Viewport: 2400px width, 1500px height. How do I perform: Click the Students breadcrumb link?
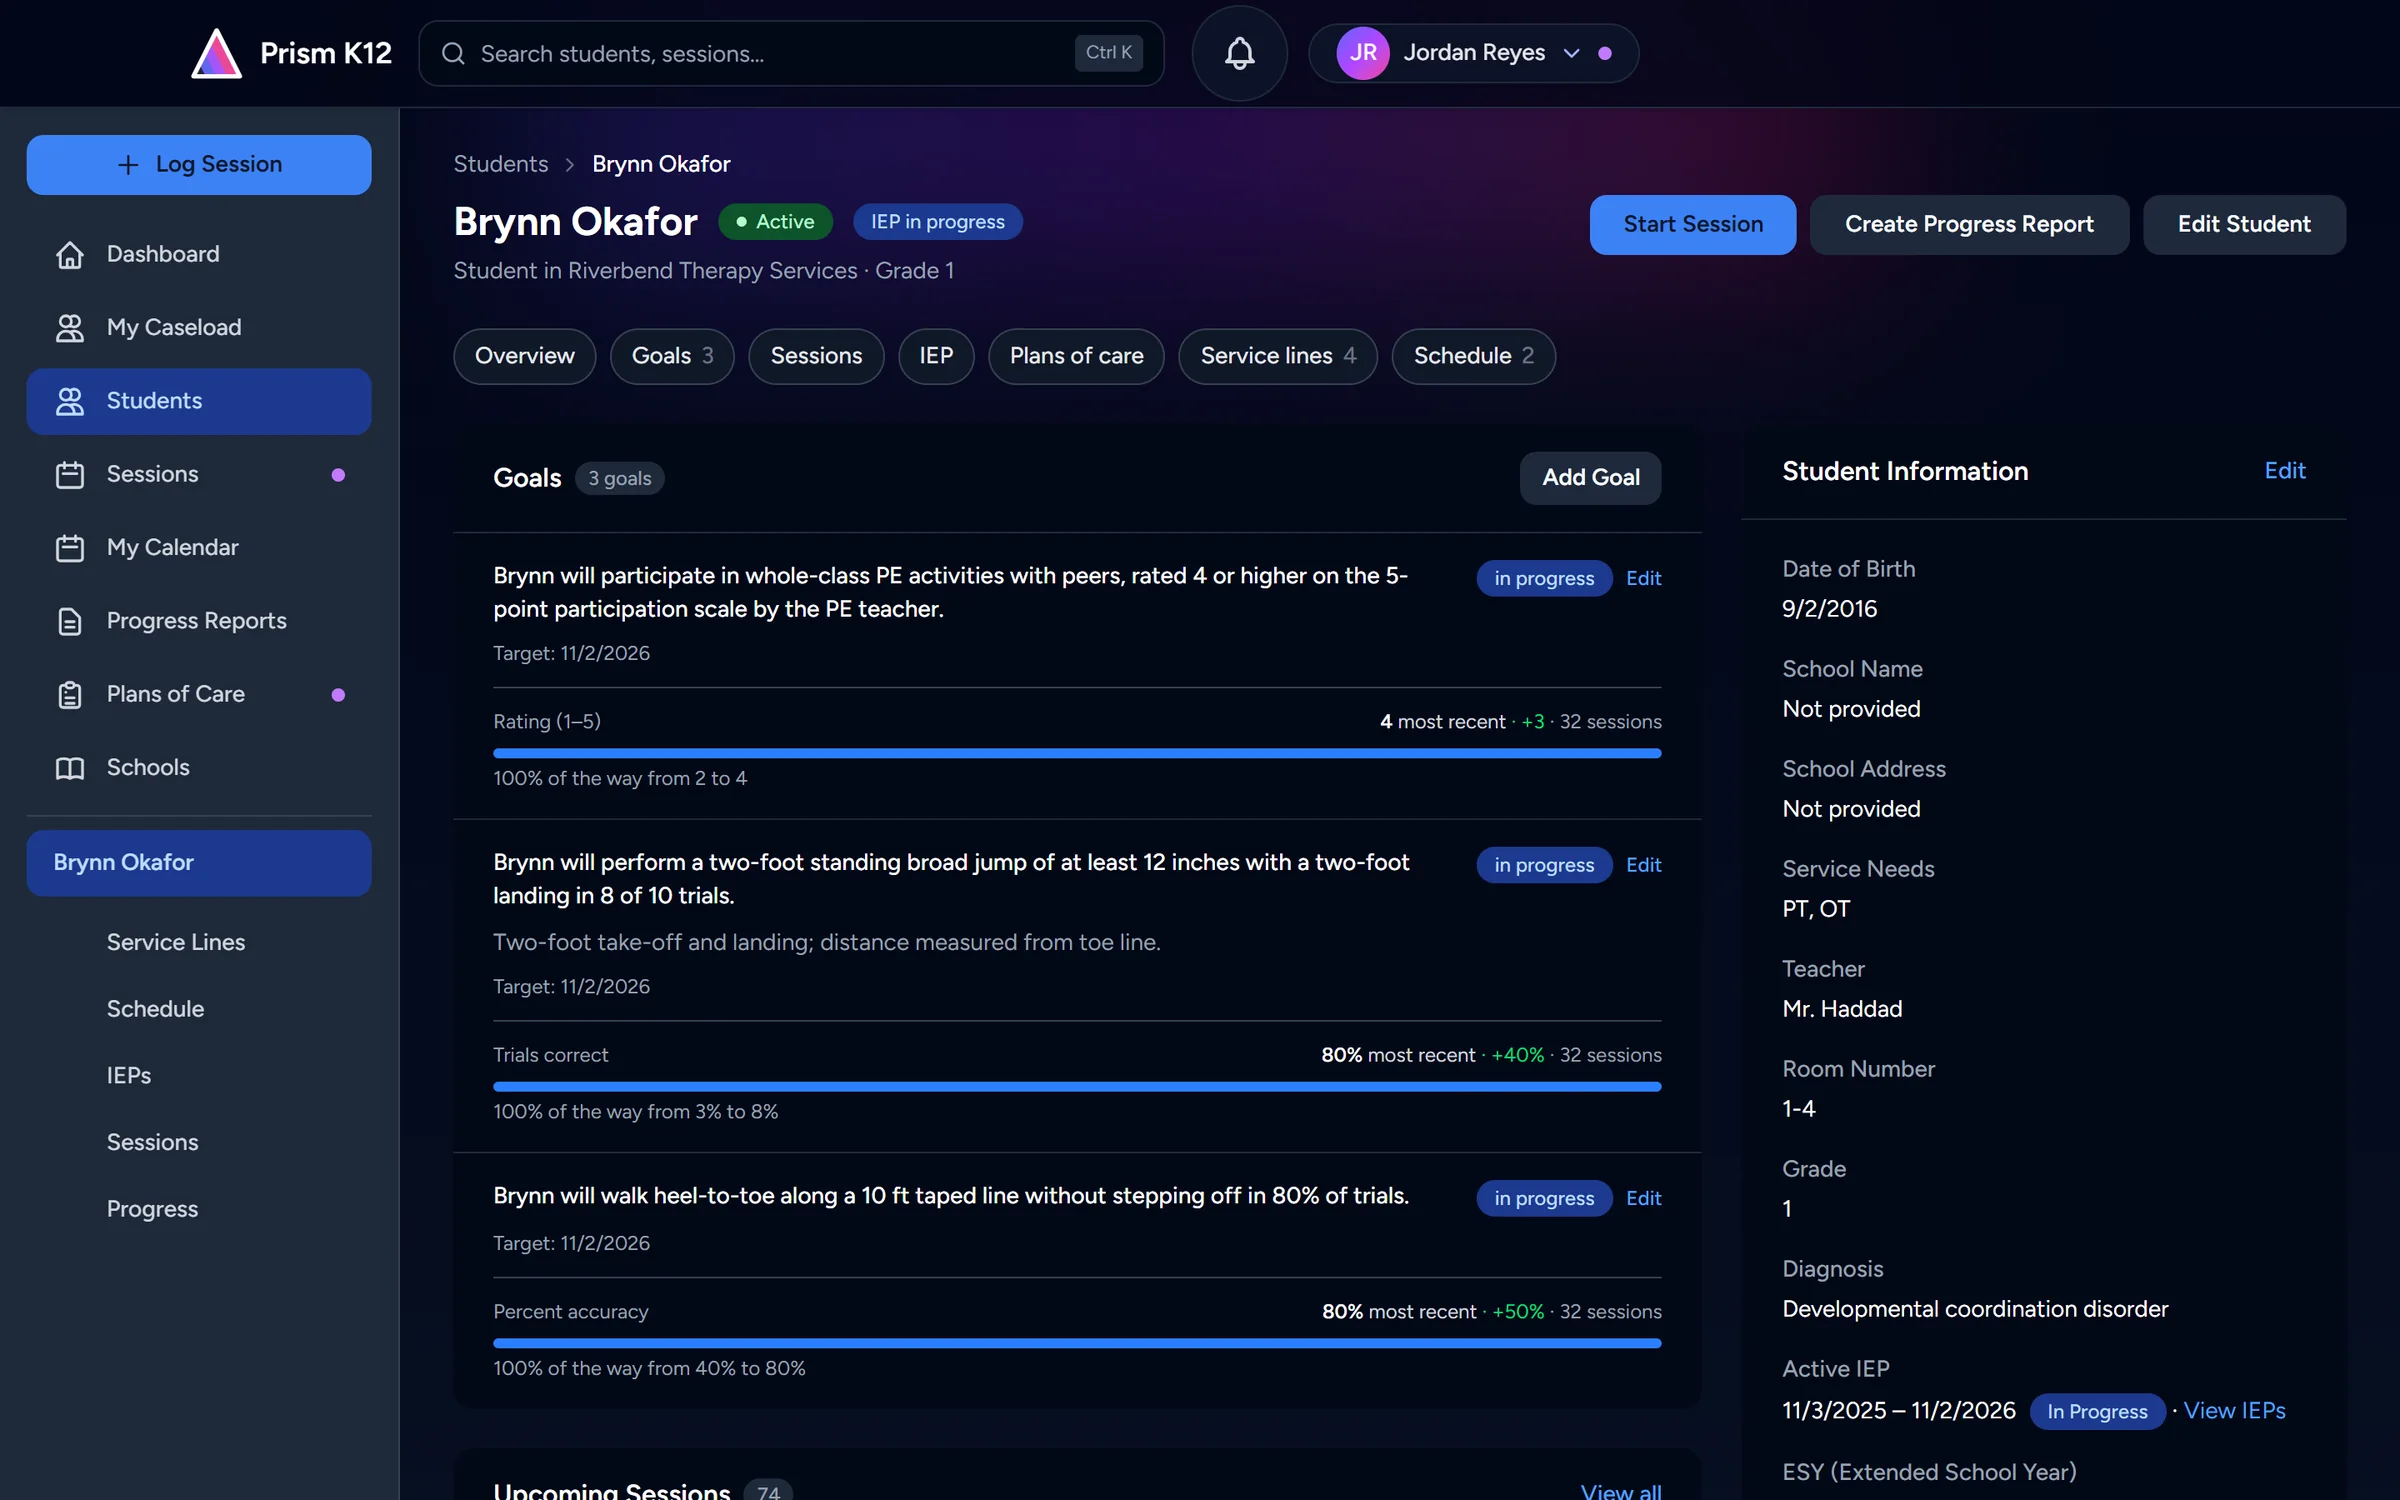[x=500, y=164]
